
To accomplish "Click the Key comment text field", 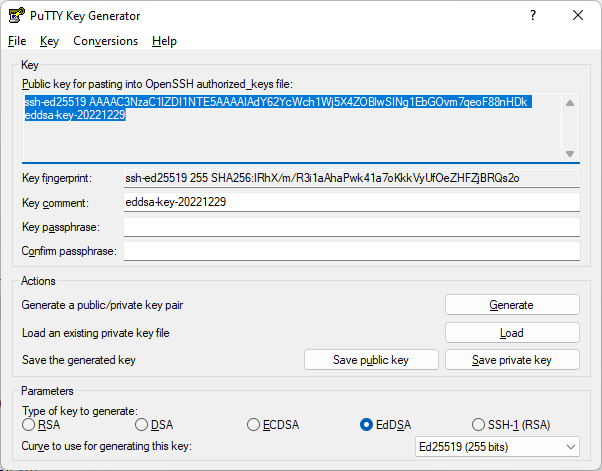I will click(x=351, y=202).
